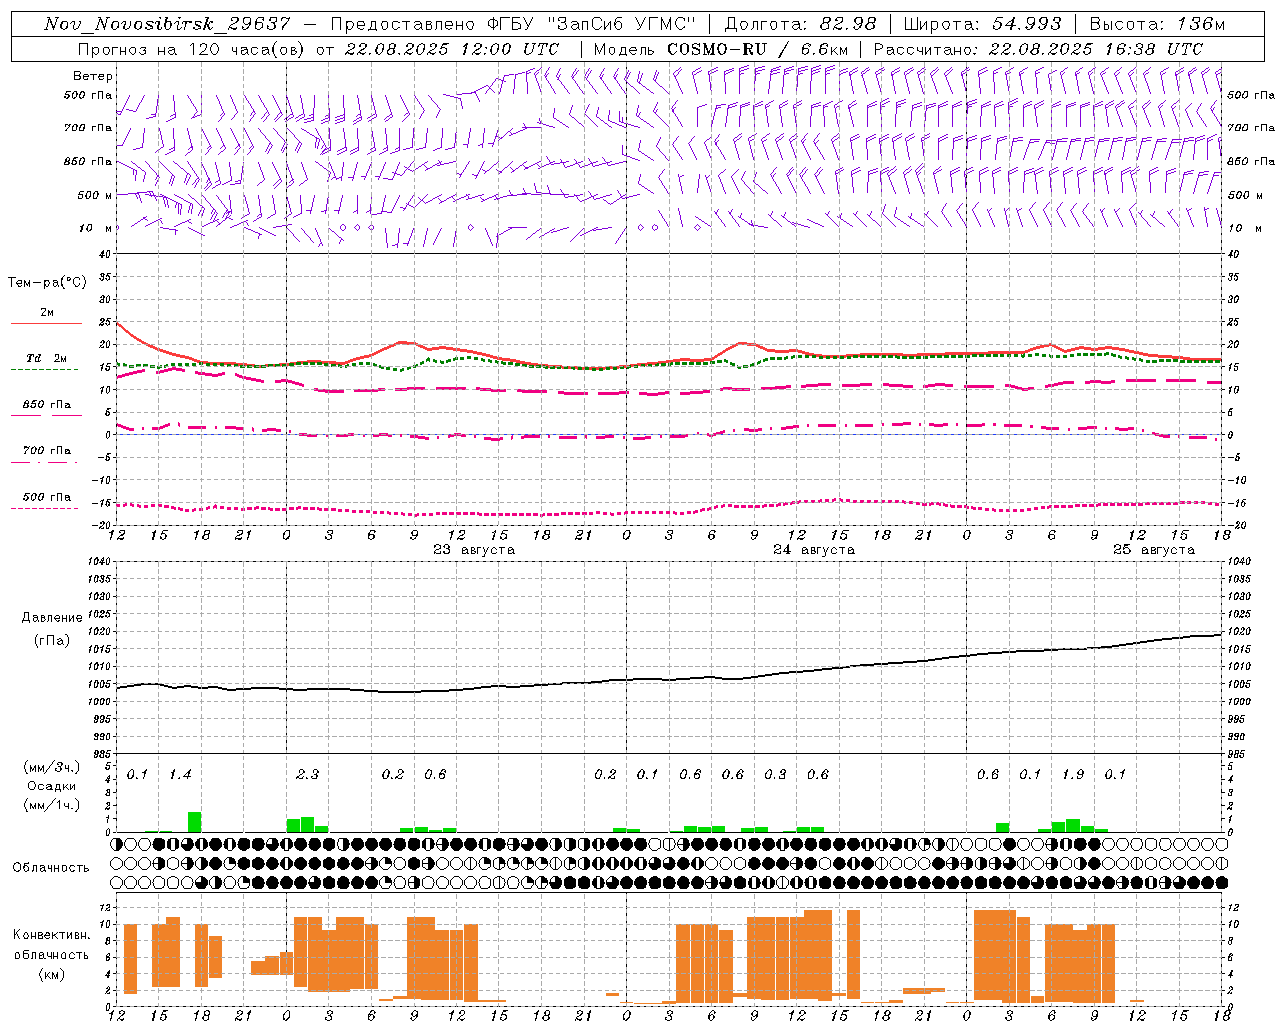The width and height of the screenshot is (1280, 1024).
Task: Click the 1.9 precipitation total
Action: 1073,775
